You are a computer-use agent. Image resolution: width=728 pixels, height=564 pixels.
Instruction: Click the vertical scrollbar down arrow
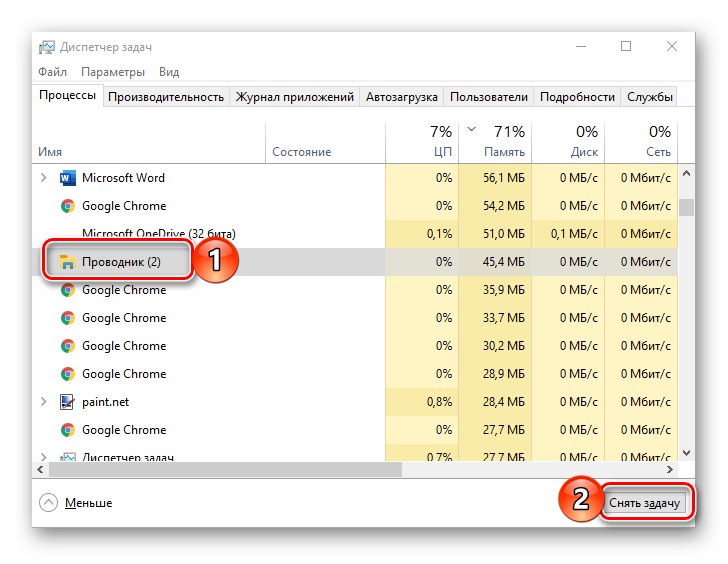pos(686,453)
